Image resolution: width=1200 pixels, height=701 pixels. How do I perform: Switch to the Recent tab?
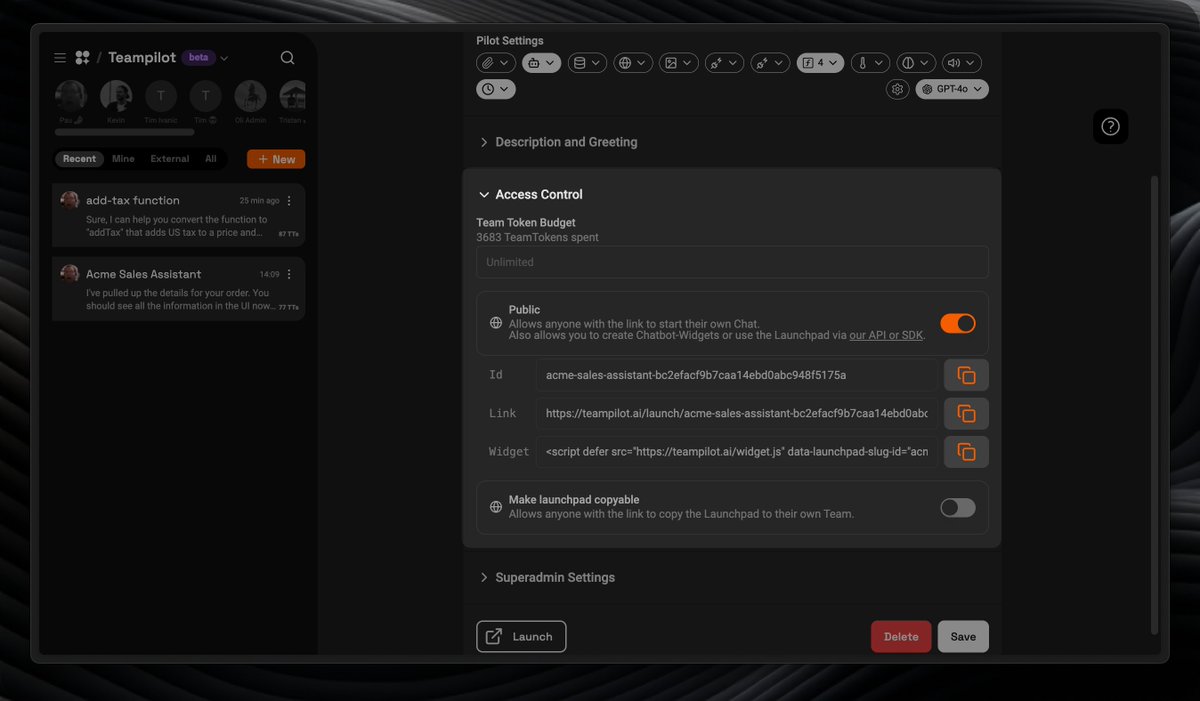(x=79, y=159)
